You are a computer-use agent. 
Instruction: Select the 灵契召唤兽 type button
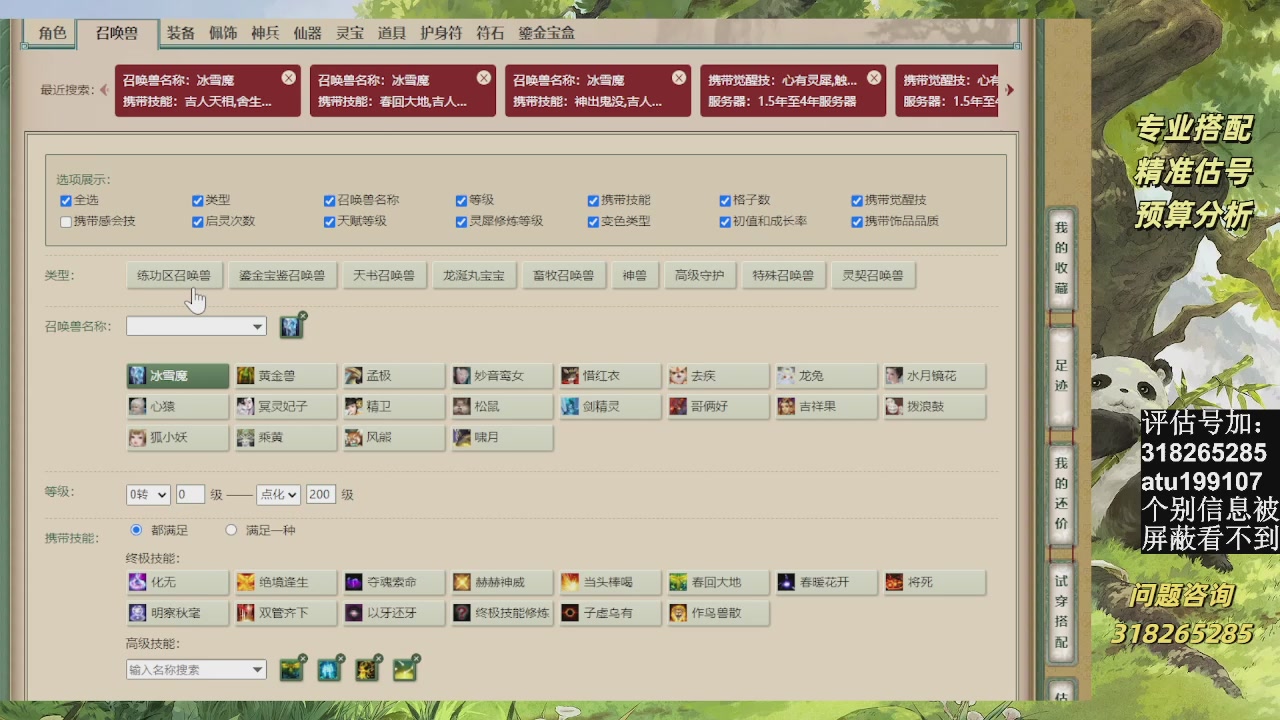873,275
